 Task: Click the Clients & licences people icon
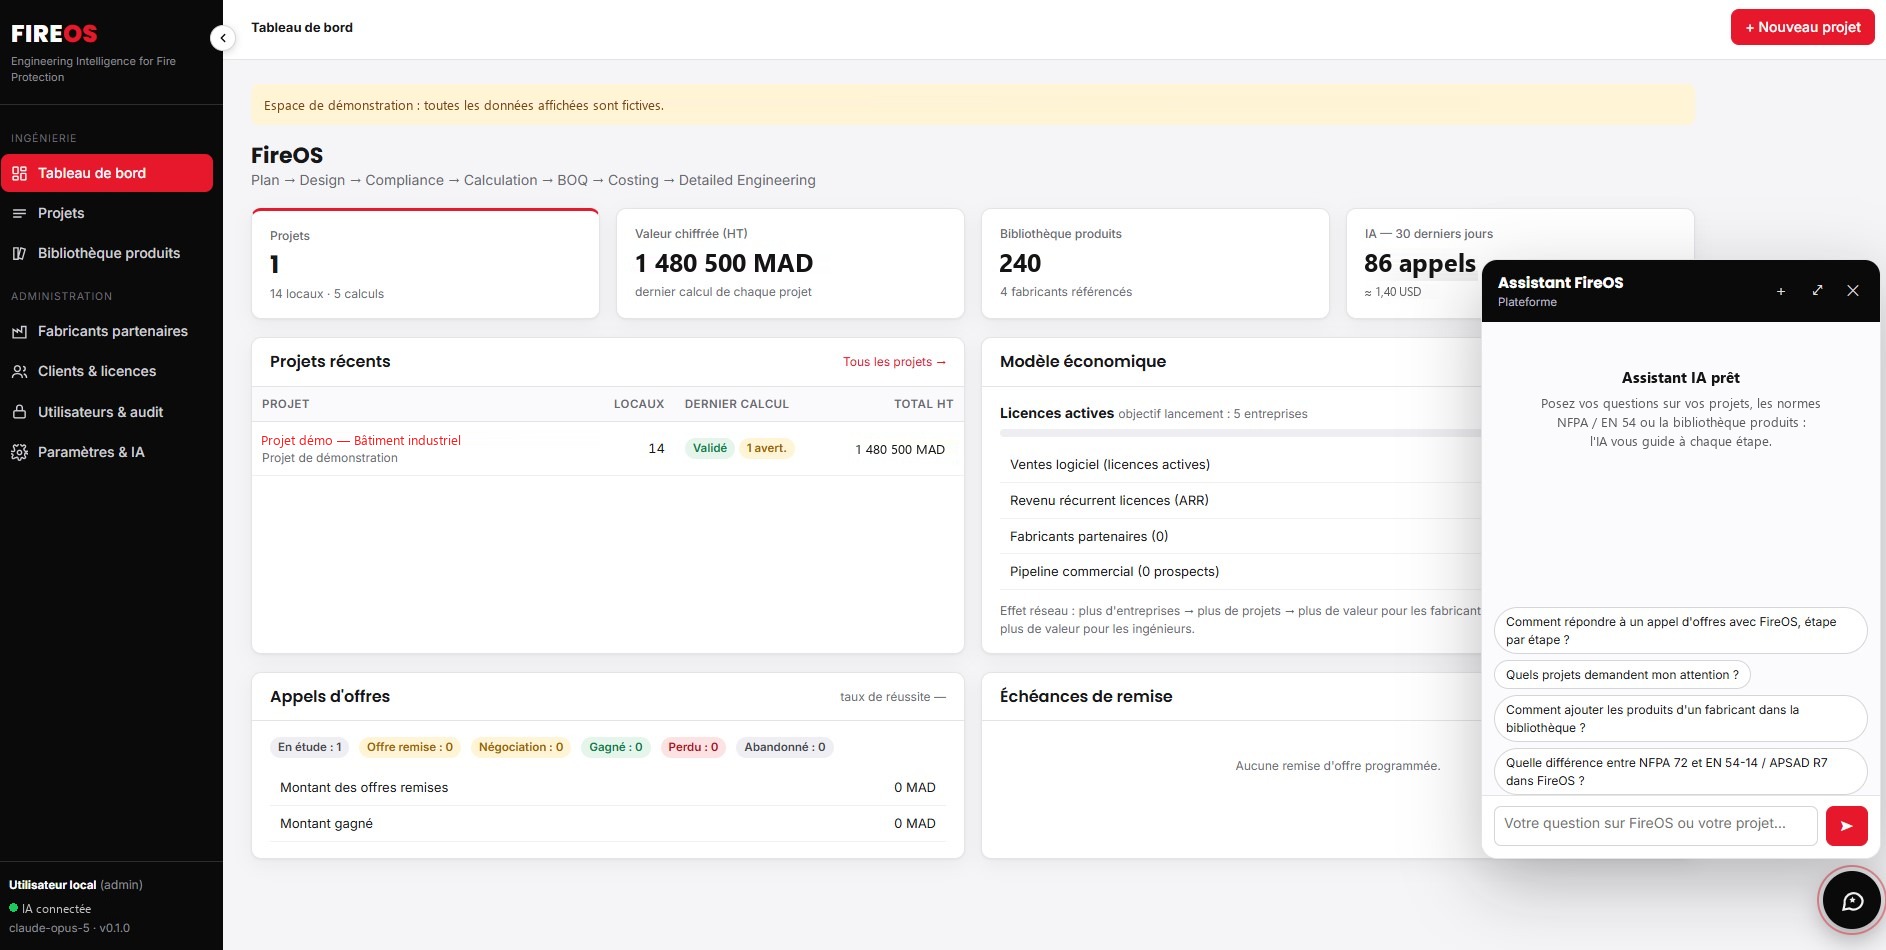[19, 371]
